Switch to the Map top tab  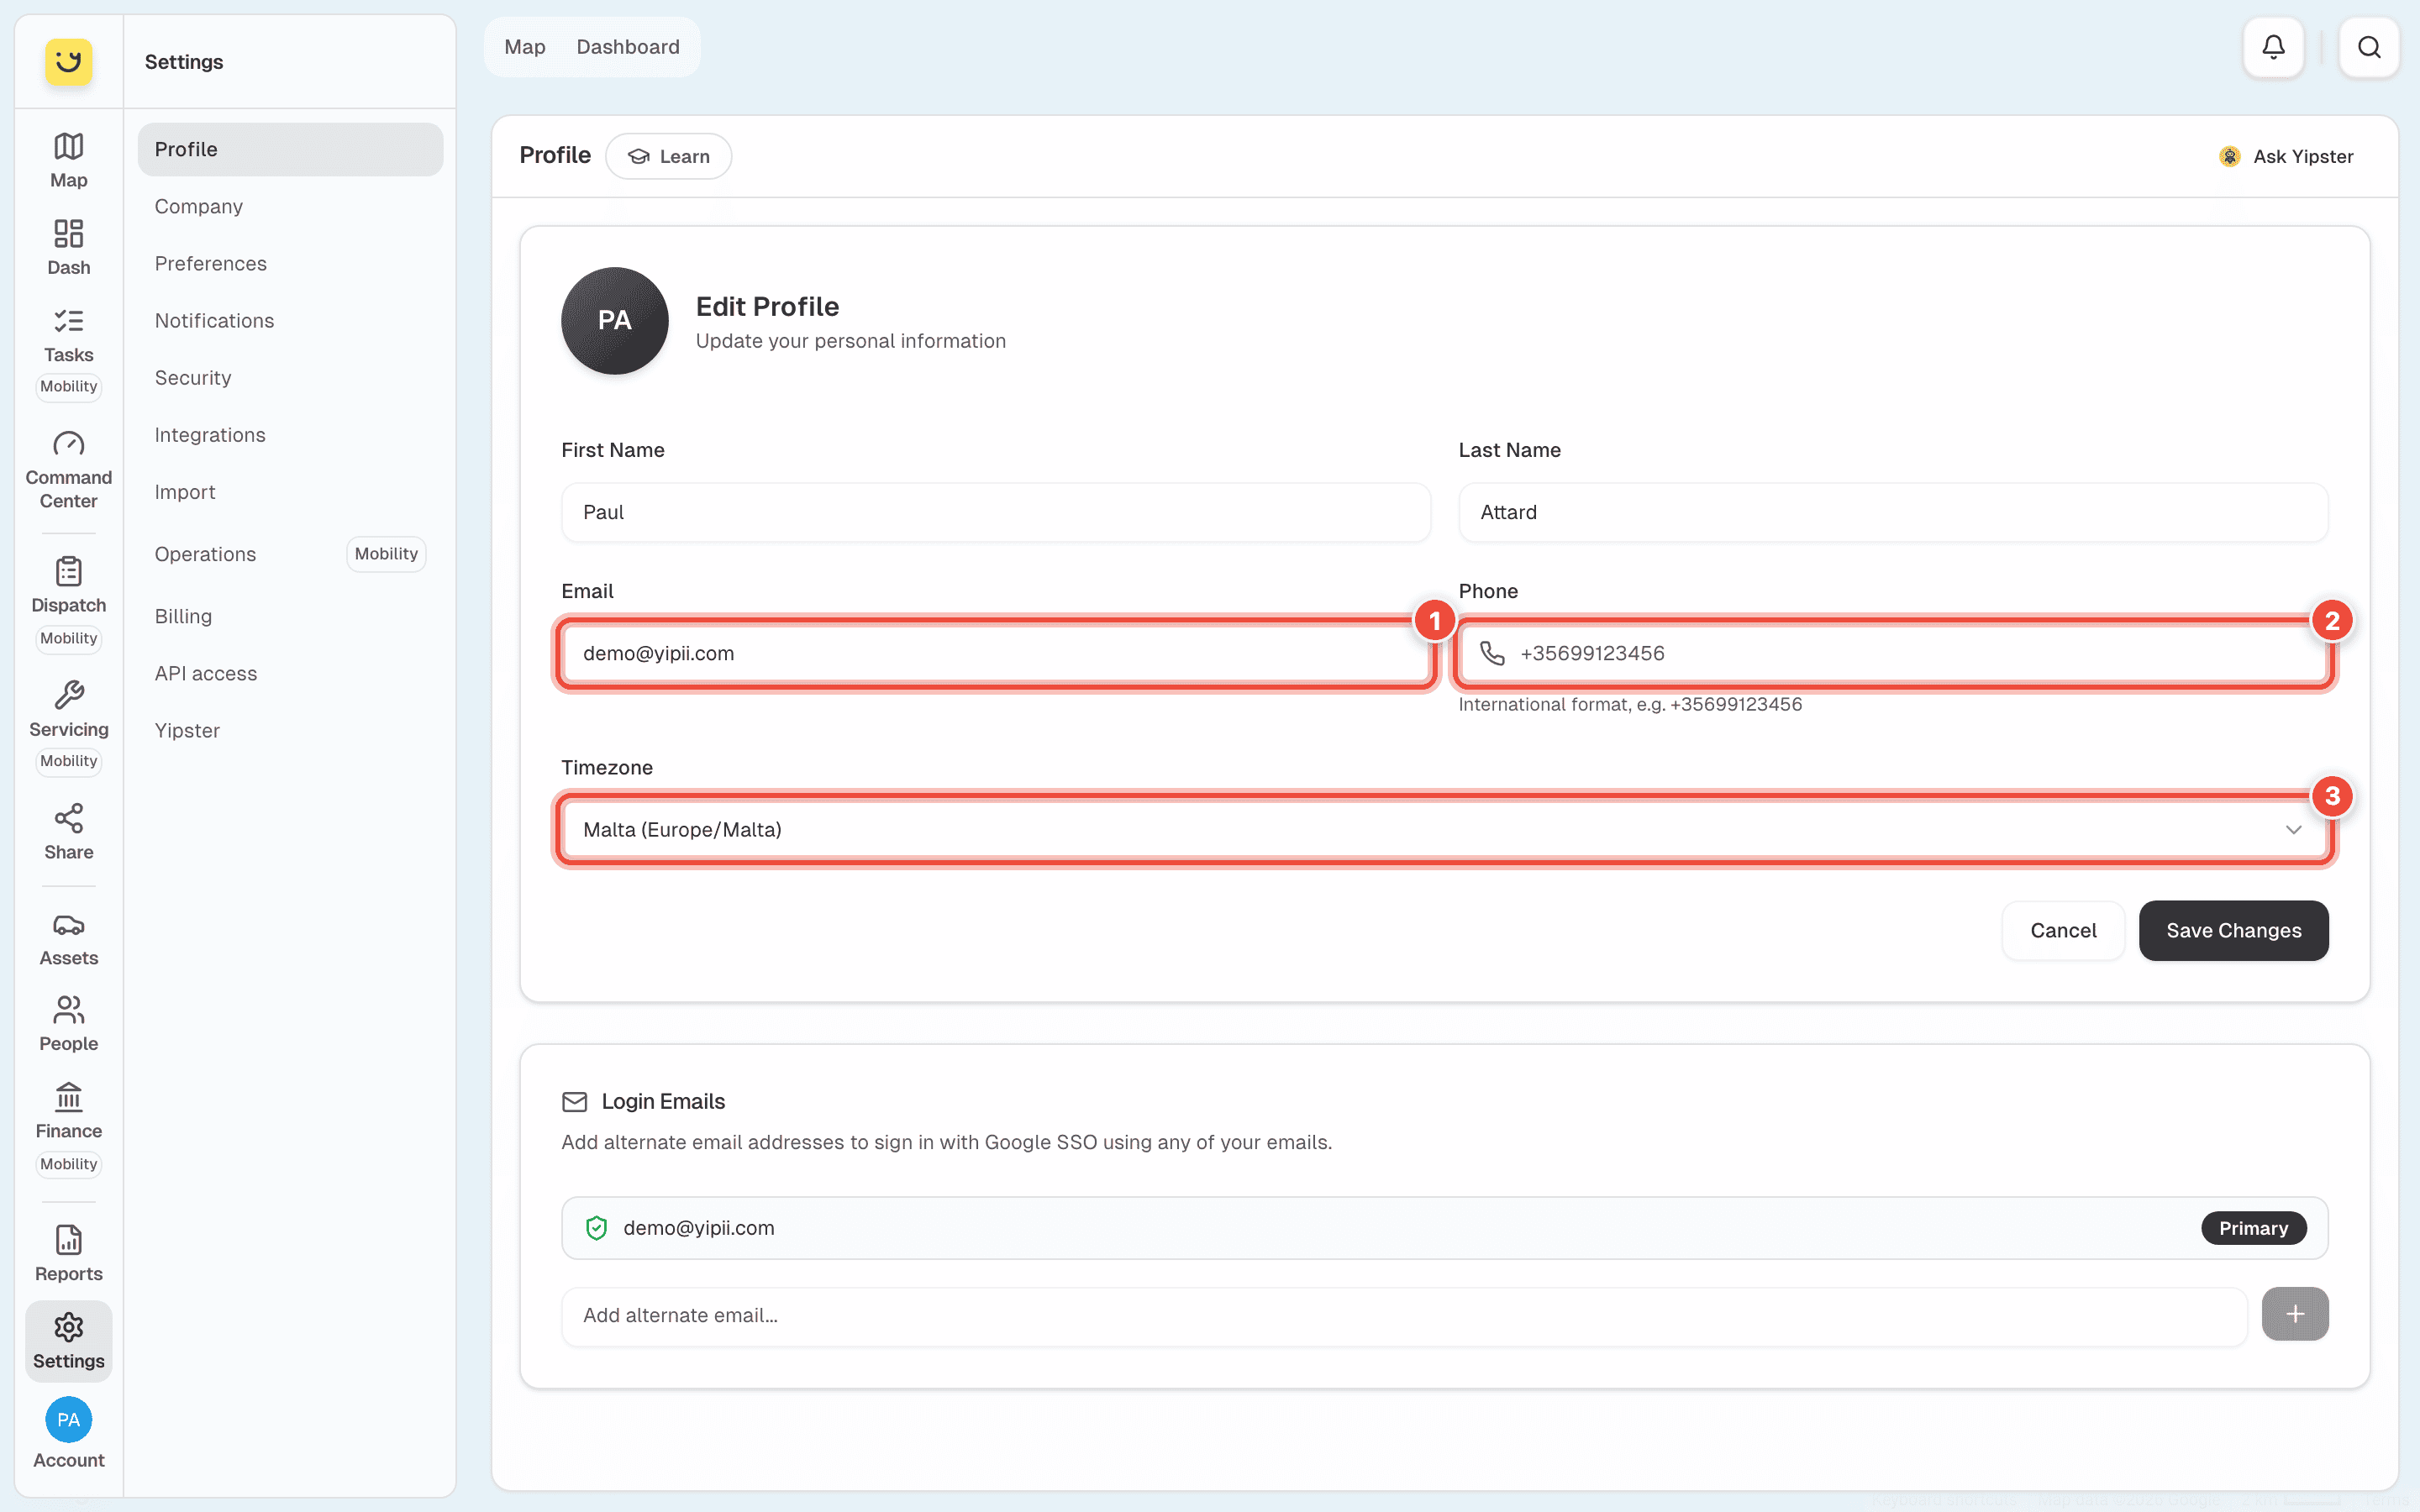[525, 47]
